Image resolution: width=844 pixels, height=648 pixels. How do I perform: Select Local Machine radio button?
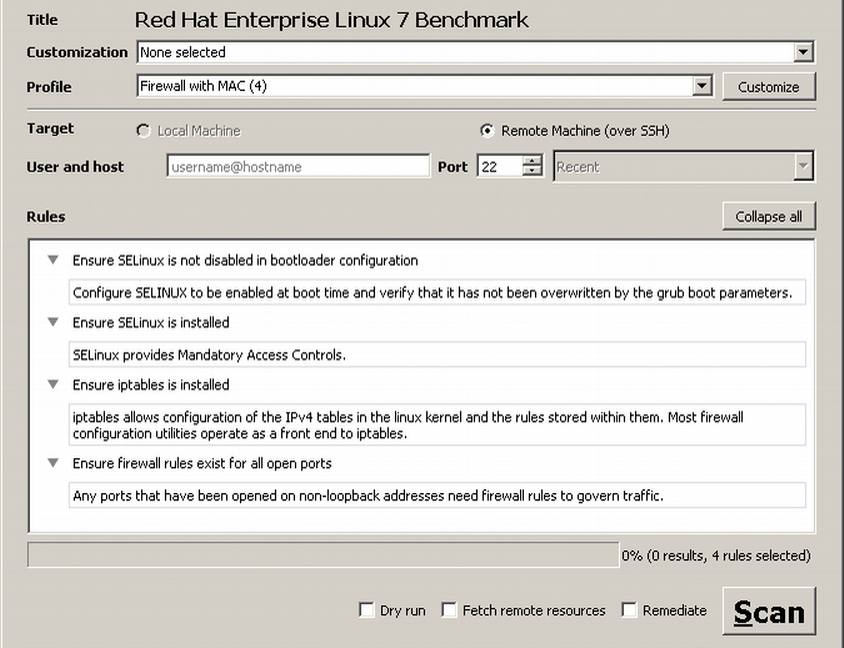point(143,131)
